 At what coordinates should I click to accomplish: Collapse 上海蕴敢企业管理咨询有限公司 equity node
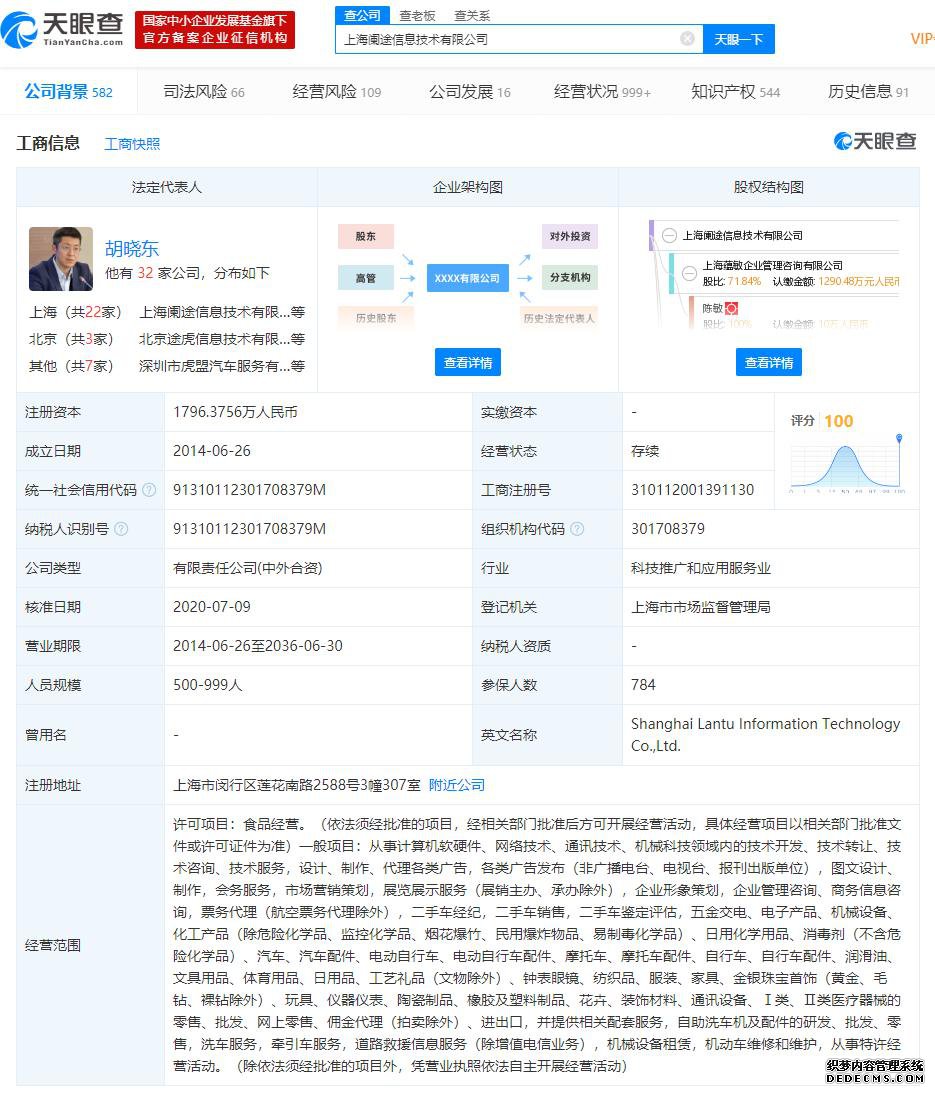tap(690, 273)
